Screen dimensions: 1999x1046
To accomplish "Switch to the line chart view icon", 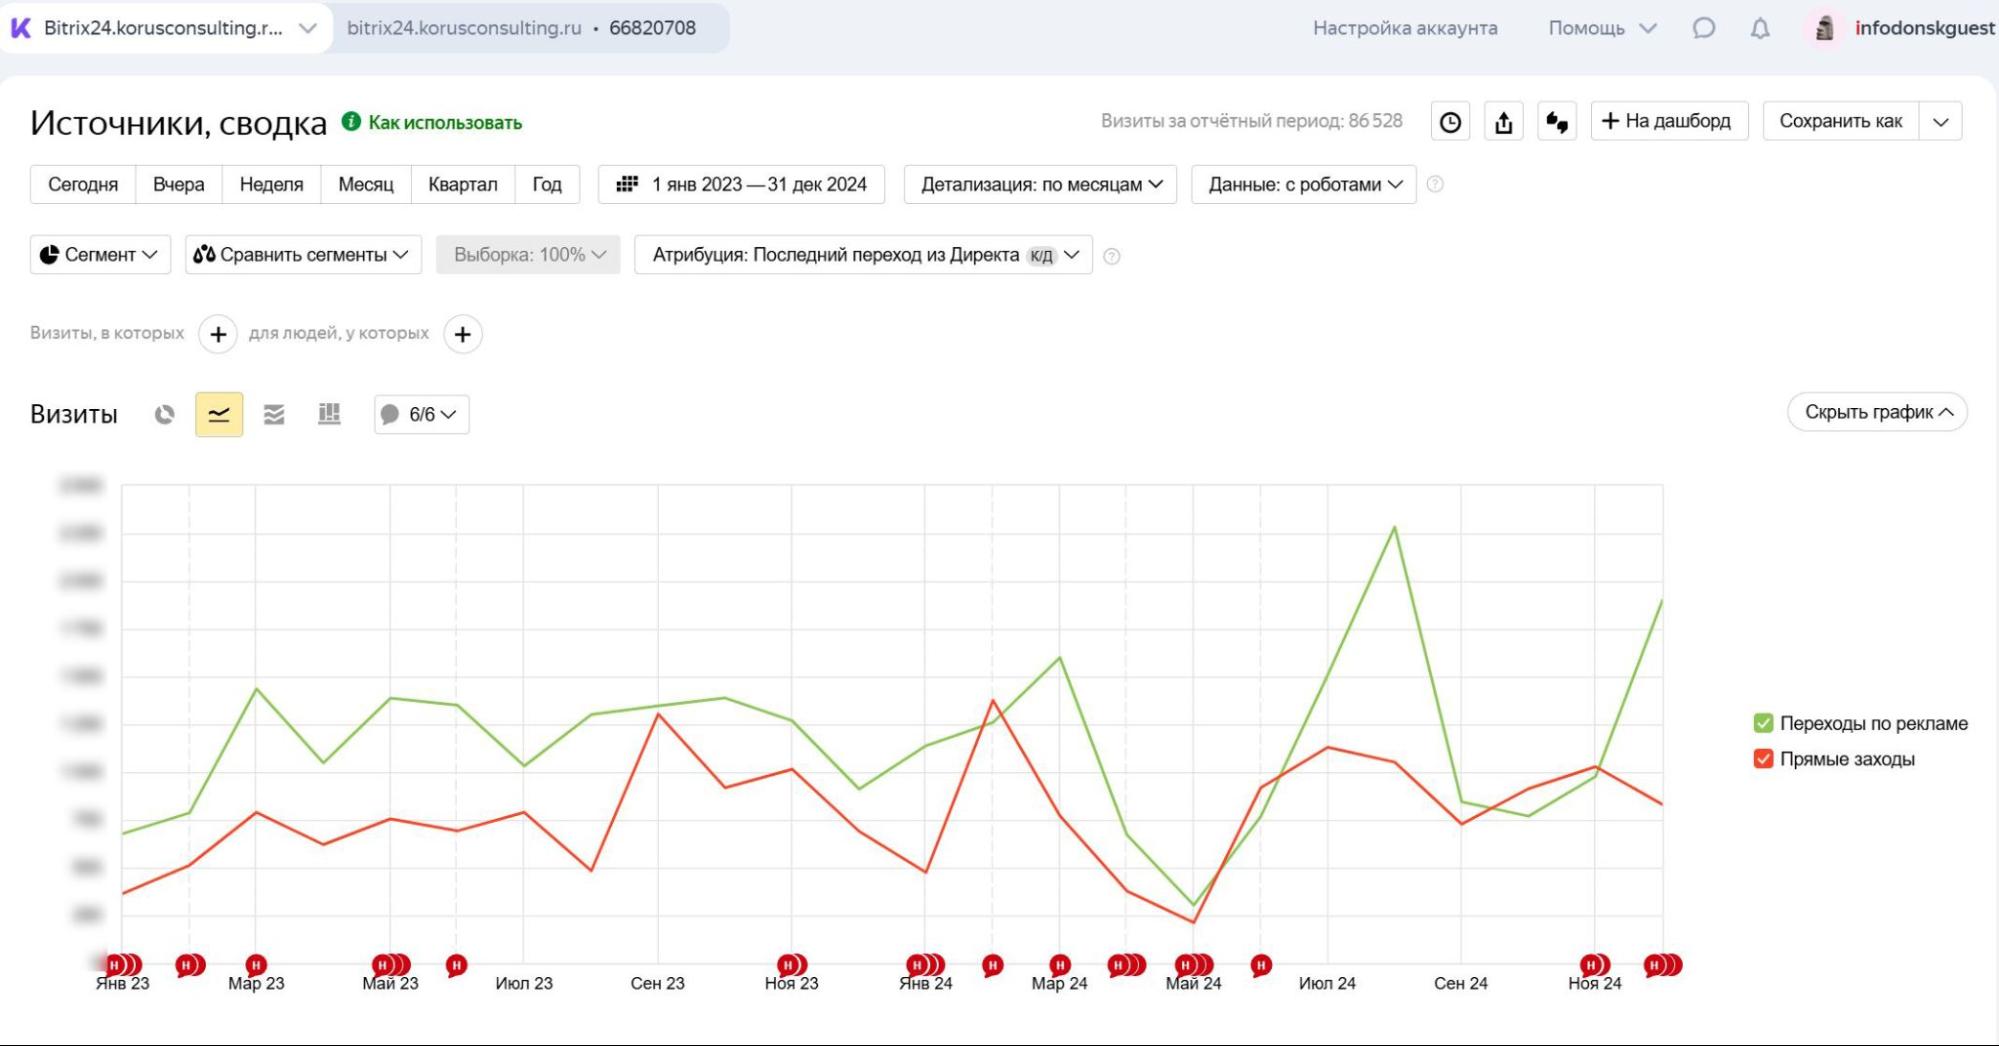I will point(219,414).
